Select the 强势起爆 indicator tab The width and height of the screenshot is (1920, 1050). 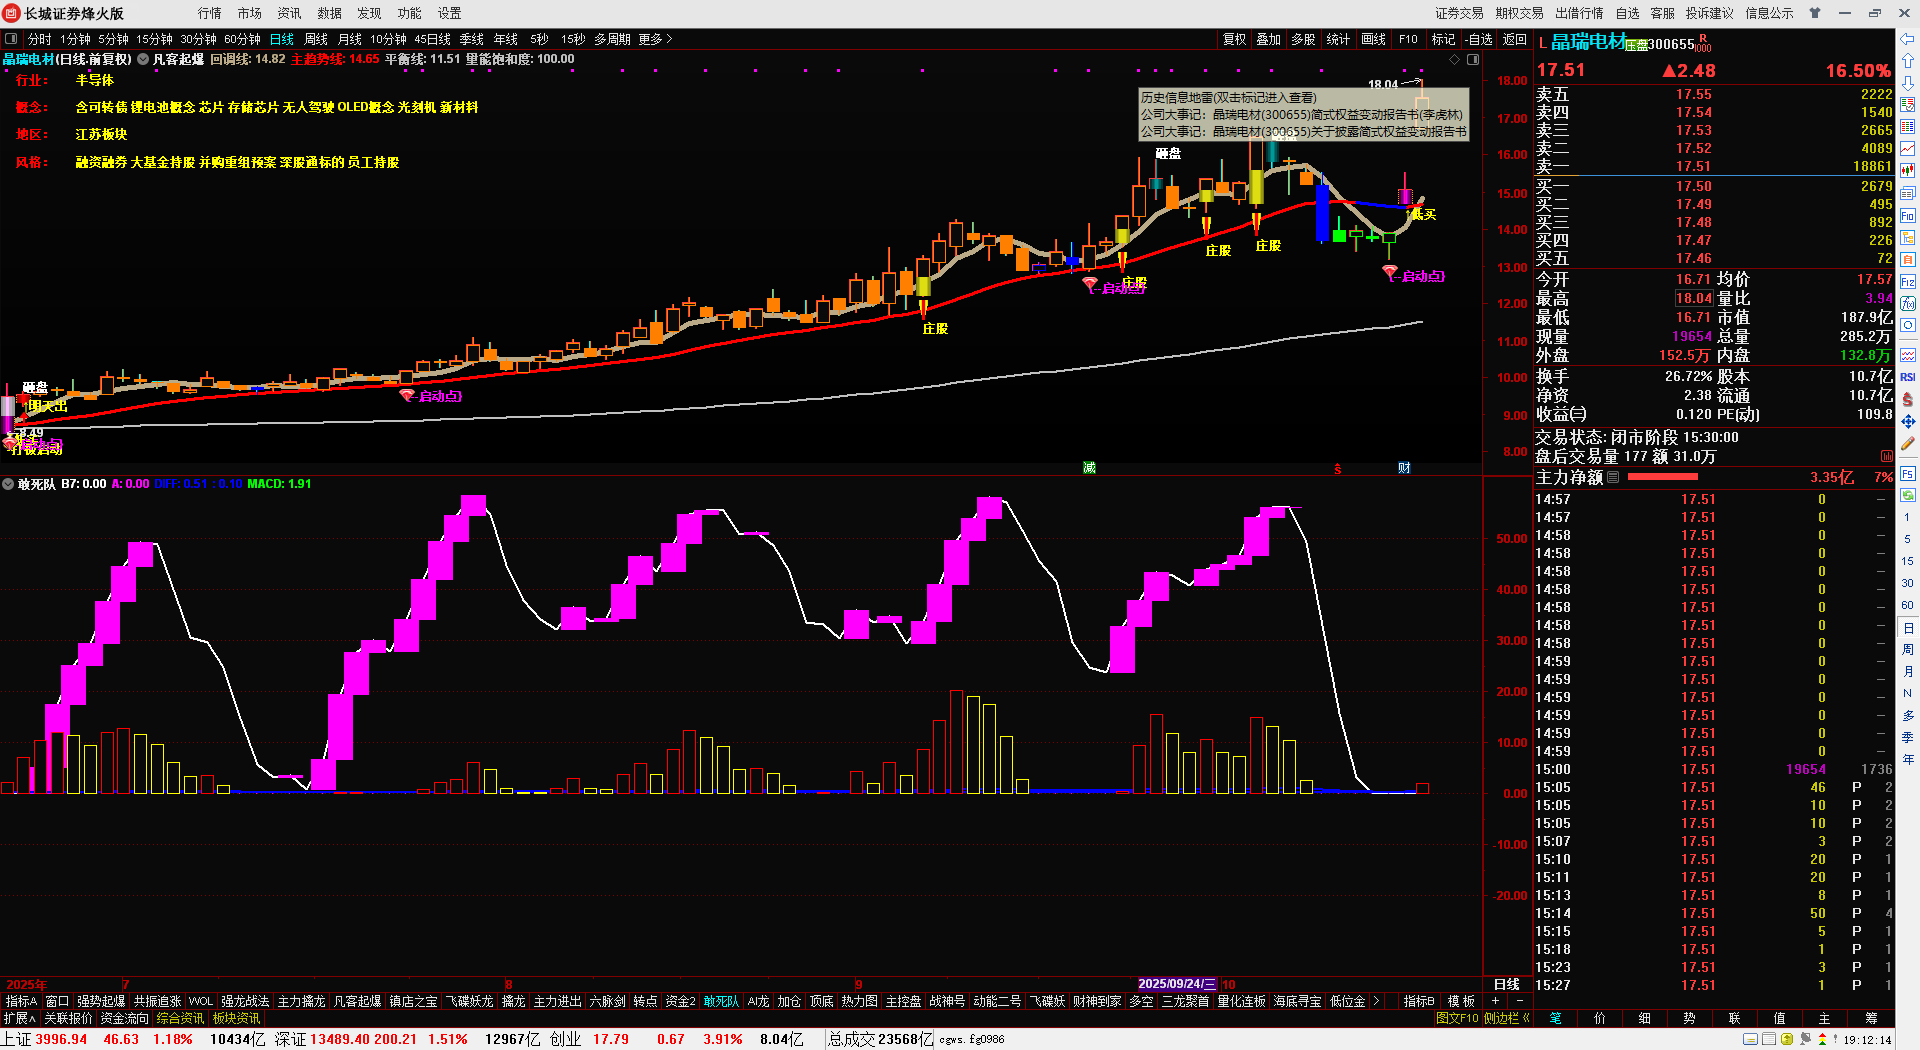(x=101, y=1001)
